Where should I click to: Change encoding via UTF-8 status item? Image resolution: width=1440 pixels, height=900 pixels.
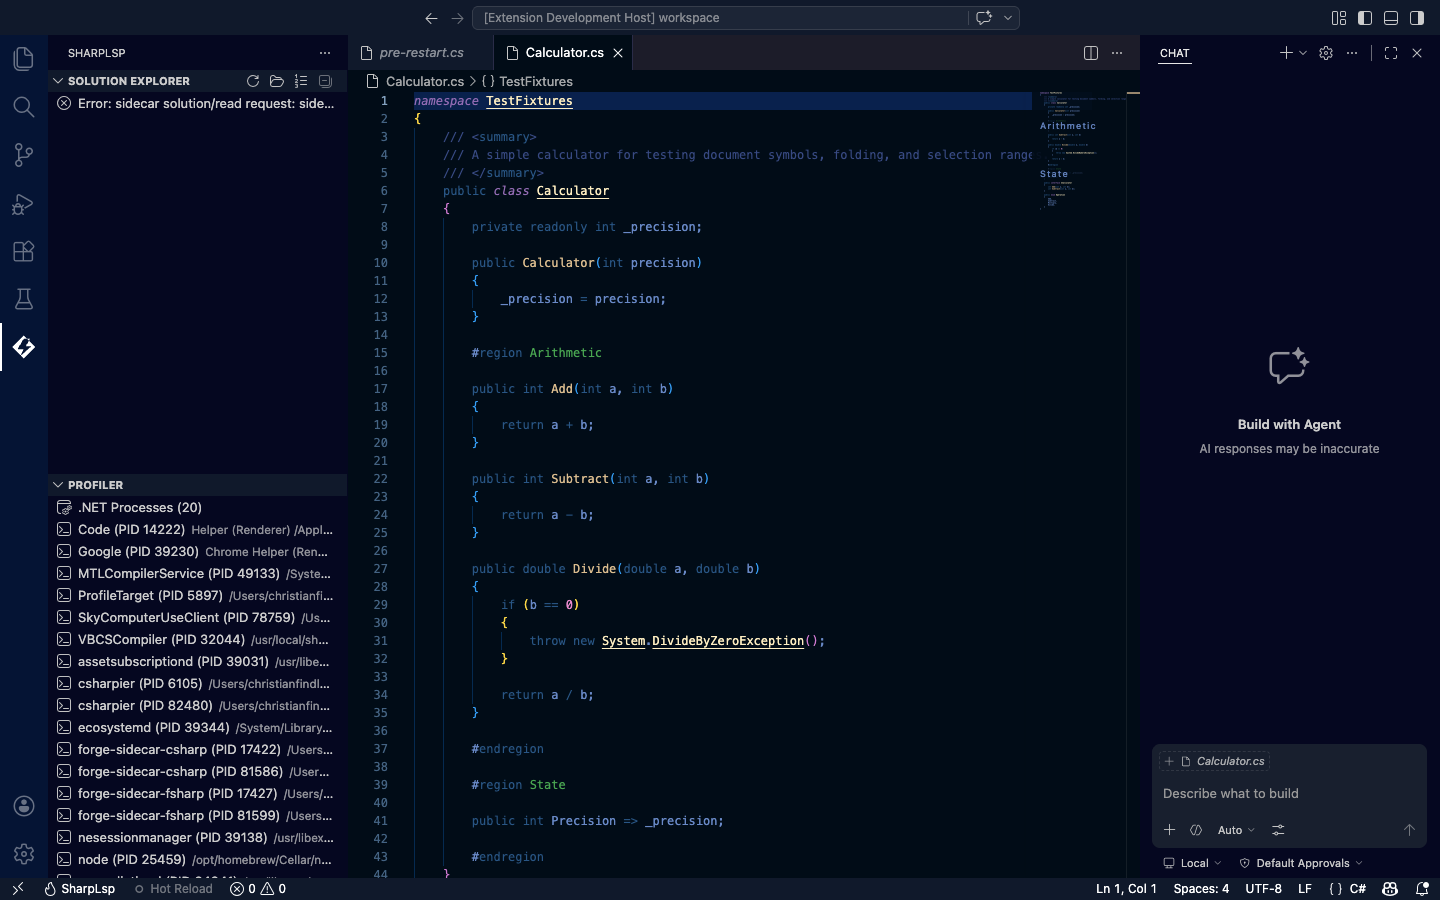point(1263,888)
